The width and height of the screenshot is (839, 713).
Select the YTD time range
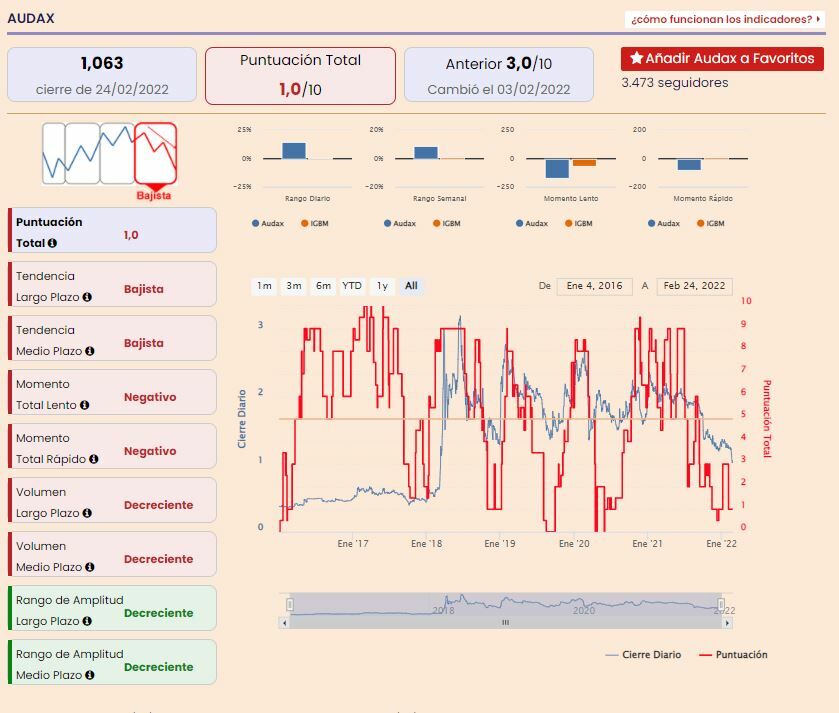(x=352, y=286)
